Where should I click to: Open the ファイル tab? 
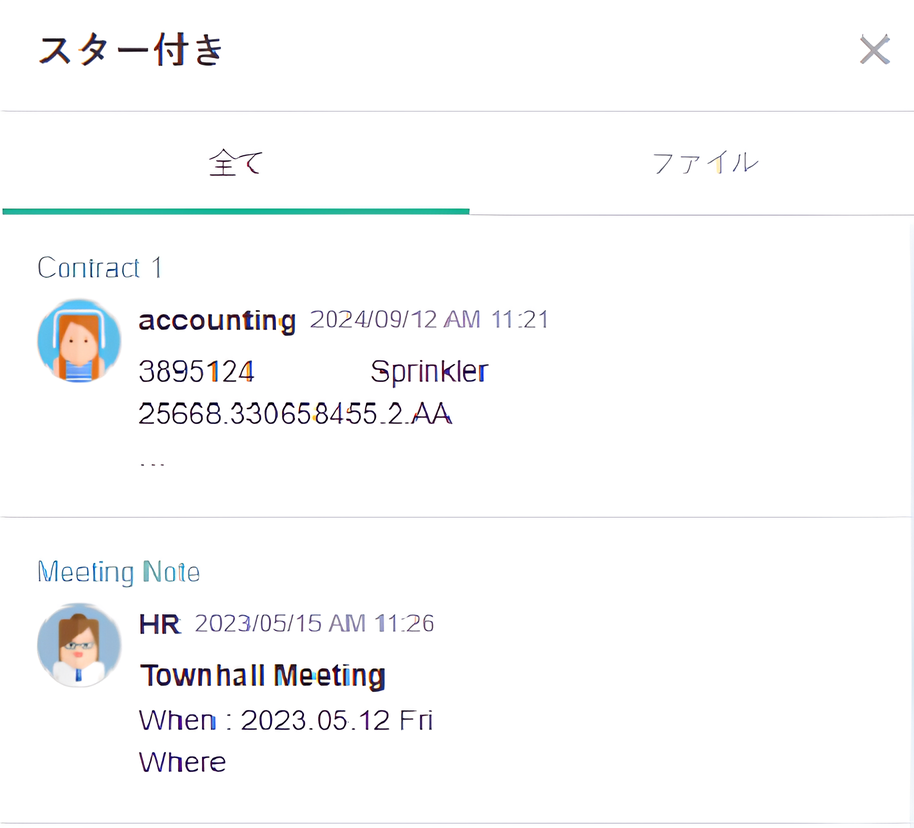tap(704, 163)
